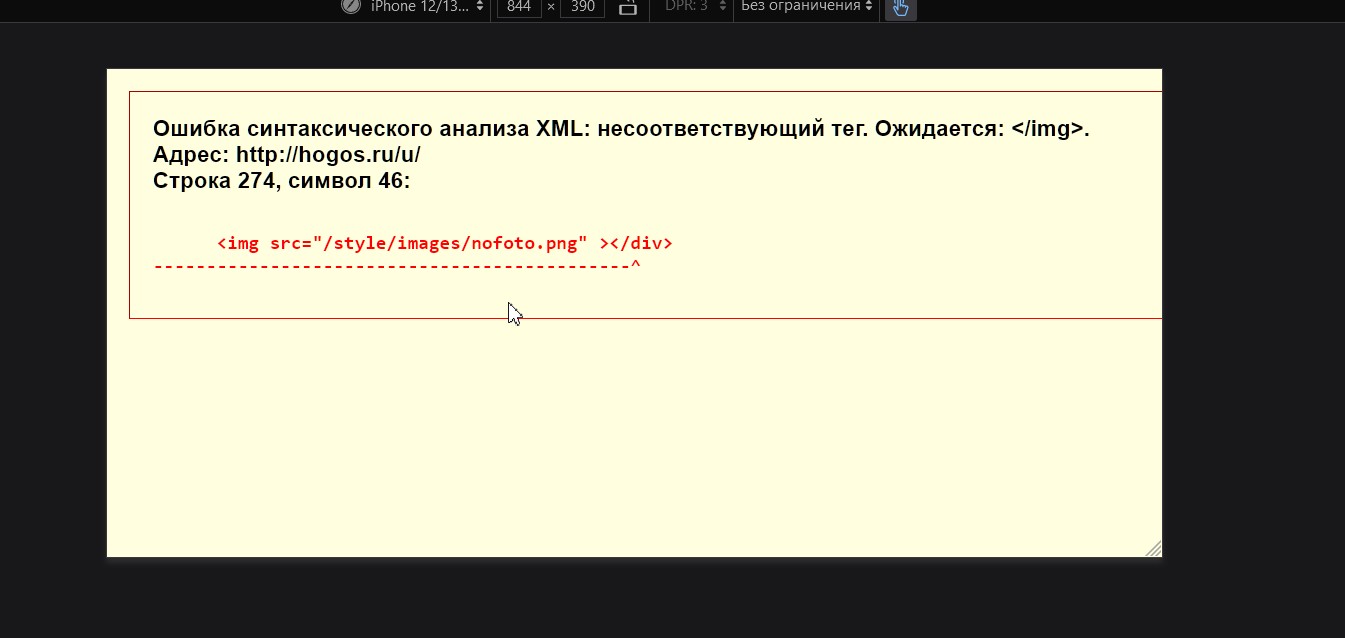1345x638 pixels.
Task: Click the caret ^ error position marker
Action: pos(635,266)
